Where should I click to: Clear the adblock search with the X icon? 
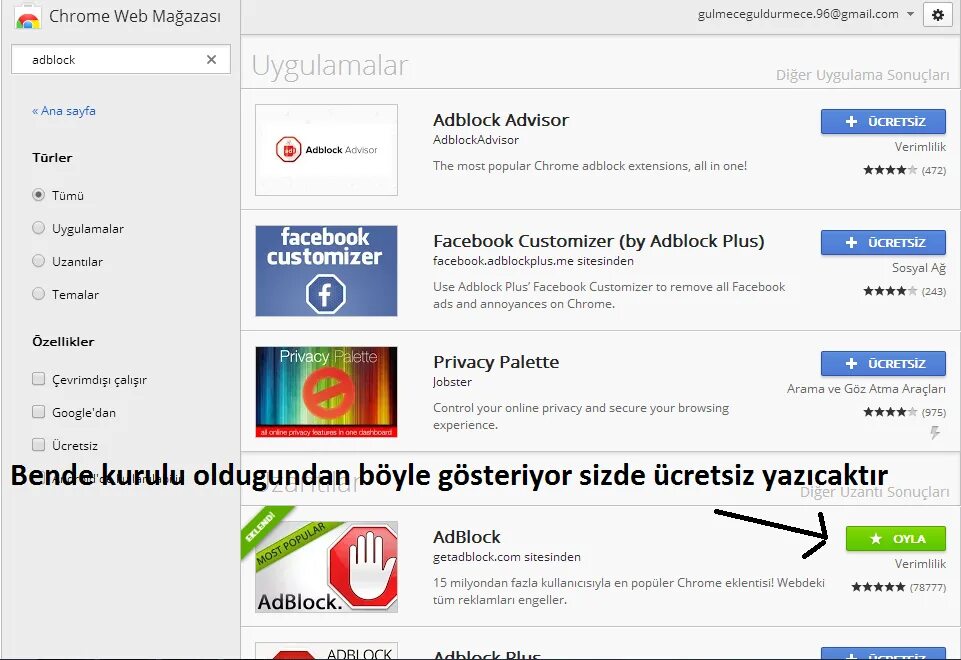click(211, 59)
